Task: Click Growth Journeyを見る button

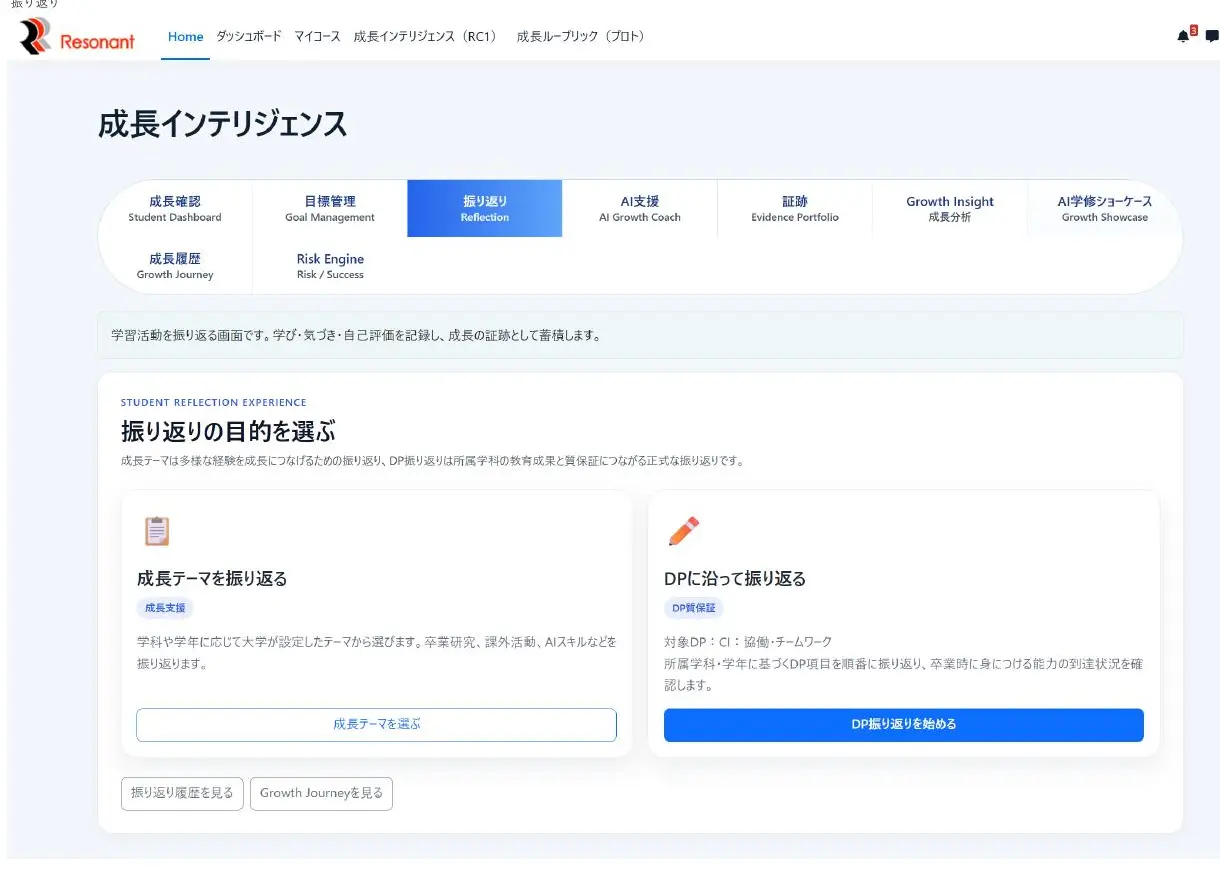Action: [321, 793]
